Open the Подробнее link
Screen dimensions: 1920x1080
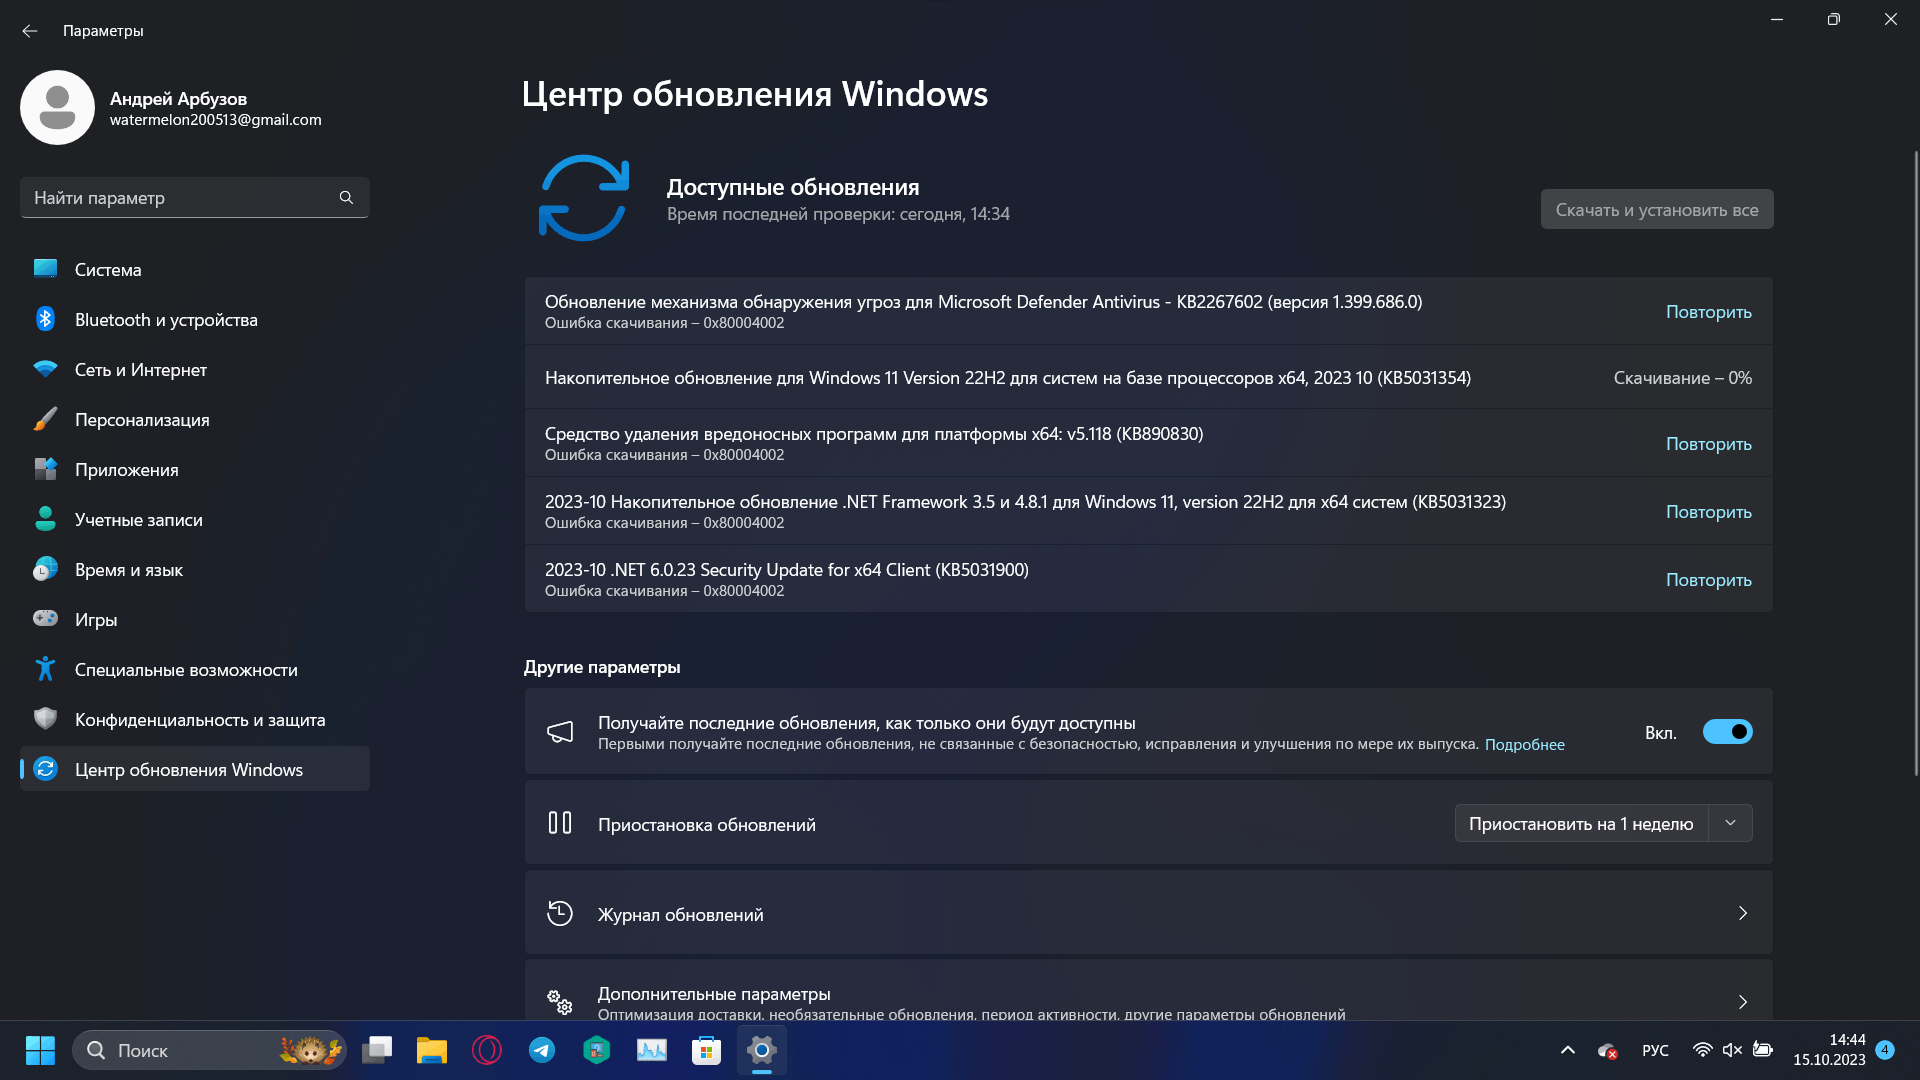(x=1524, y=744)
